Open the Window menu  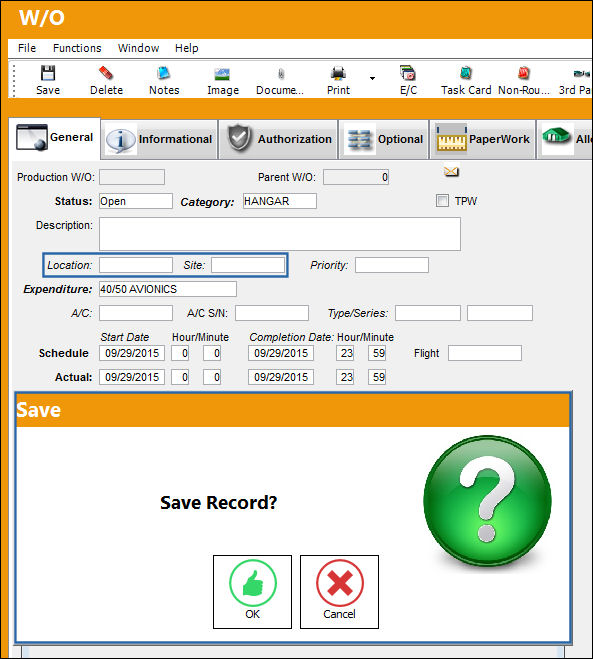pyautogui.click(x=138, y=48)
